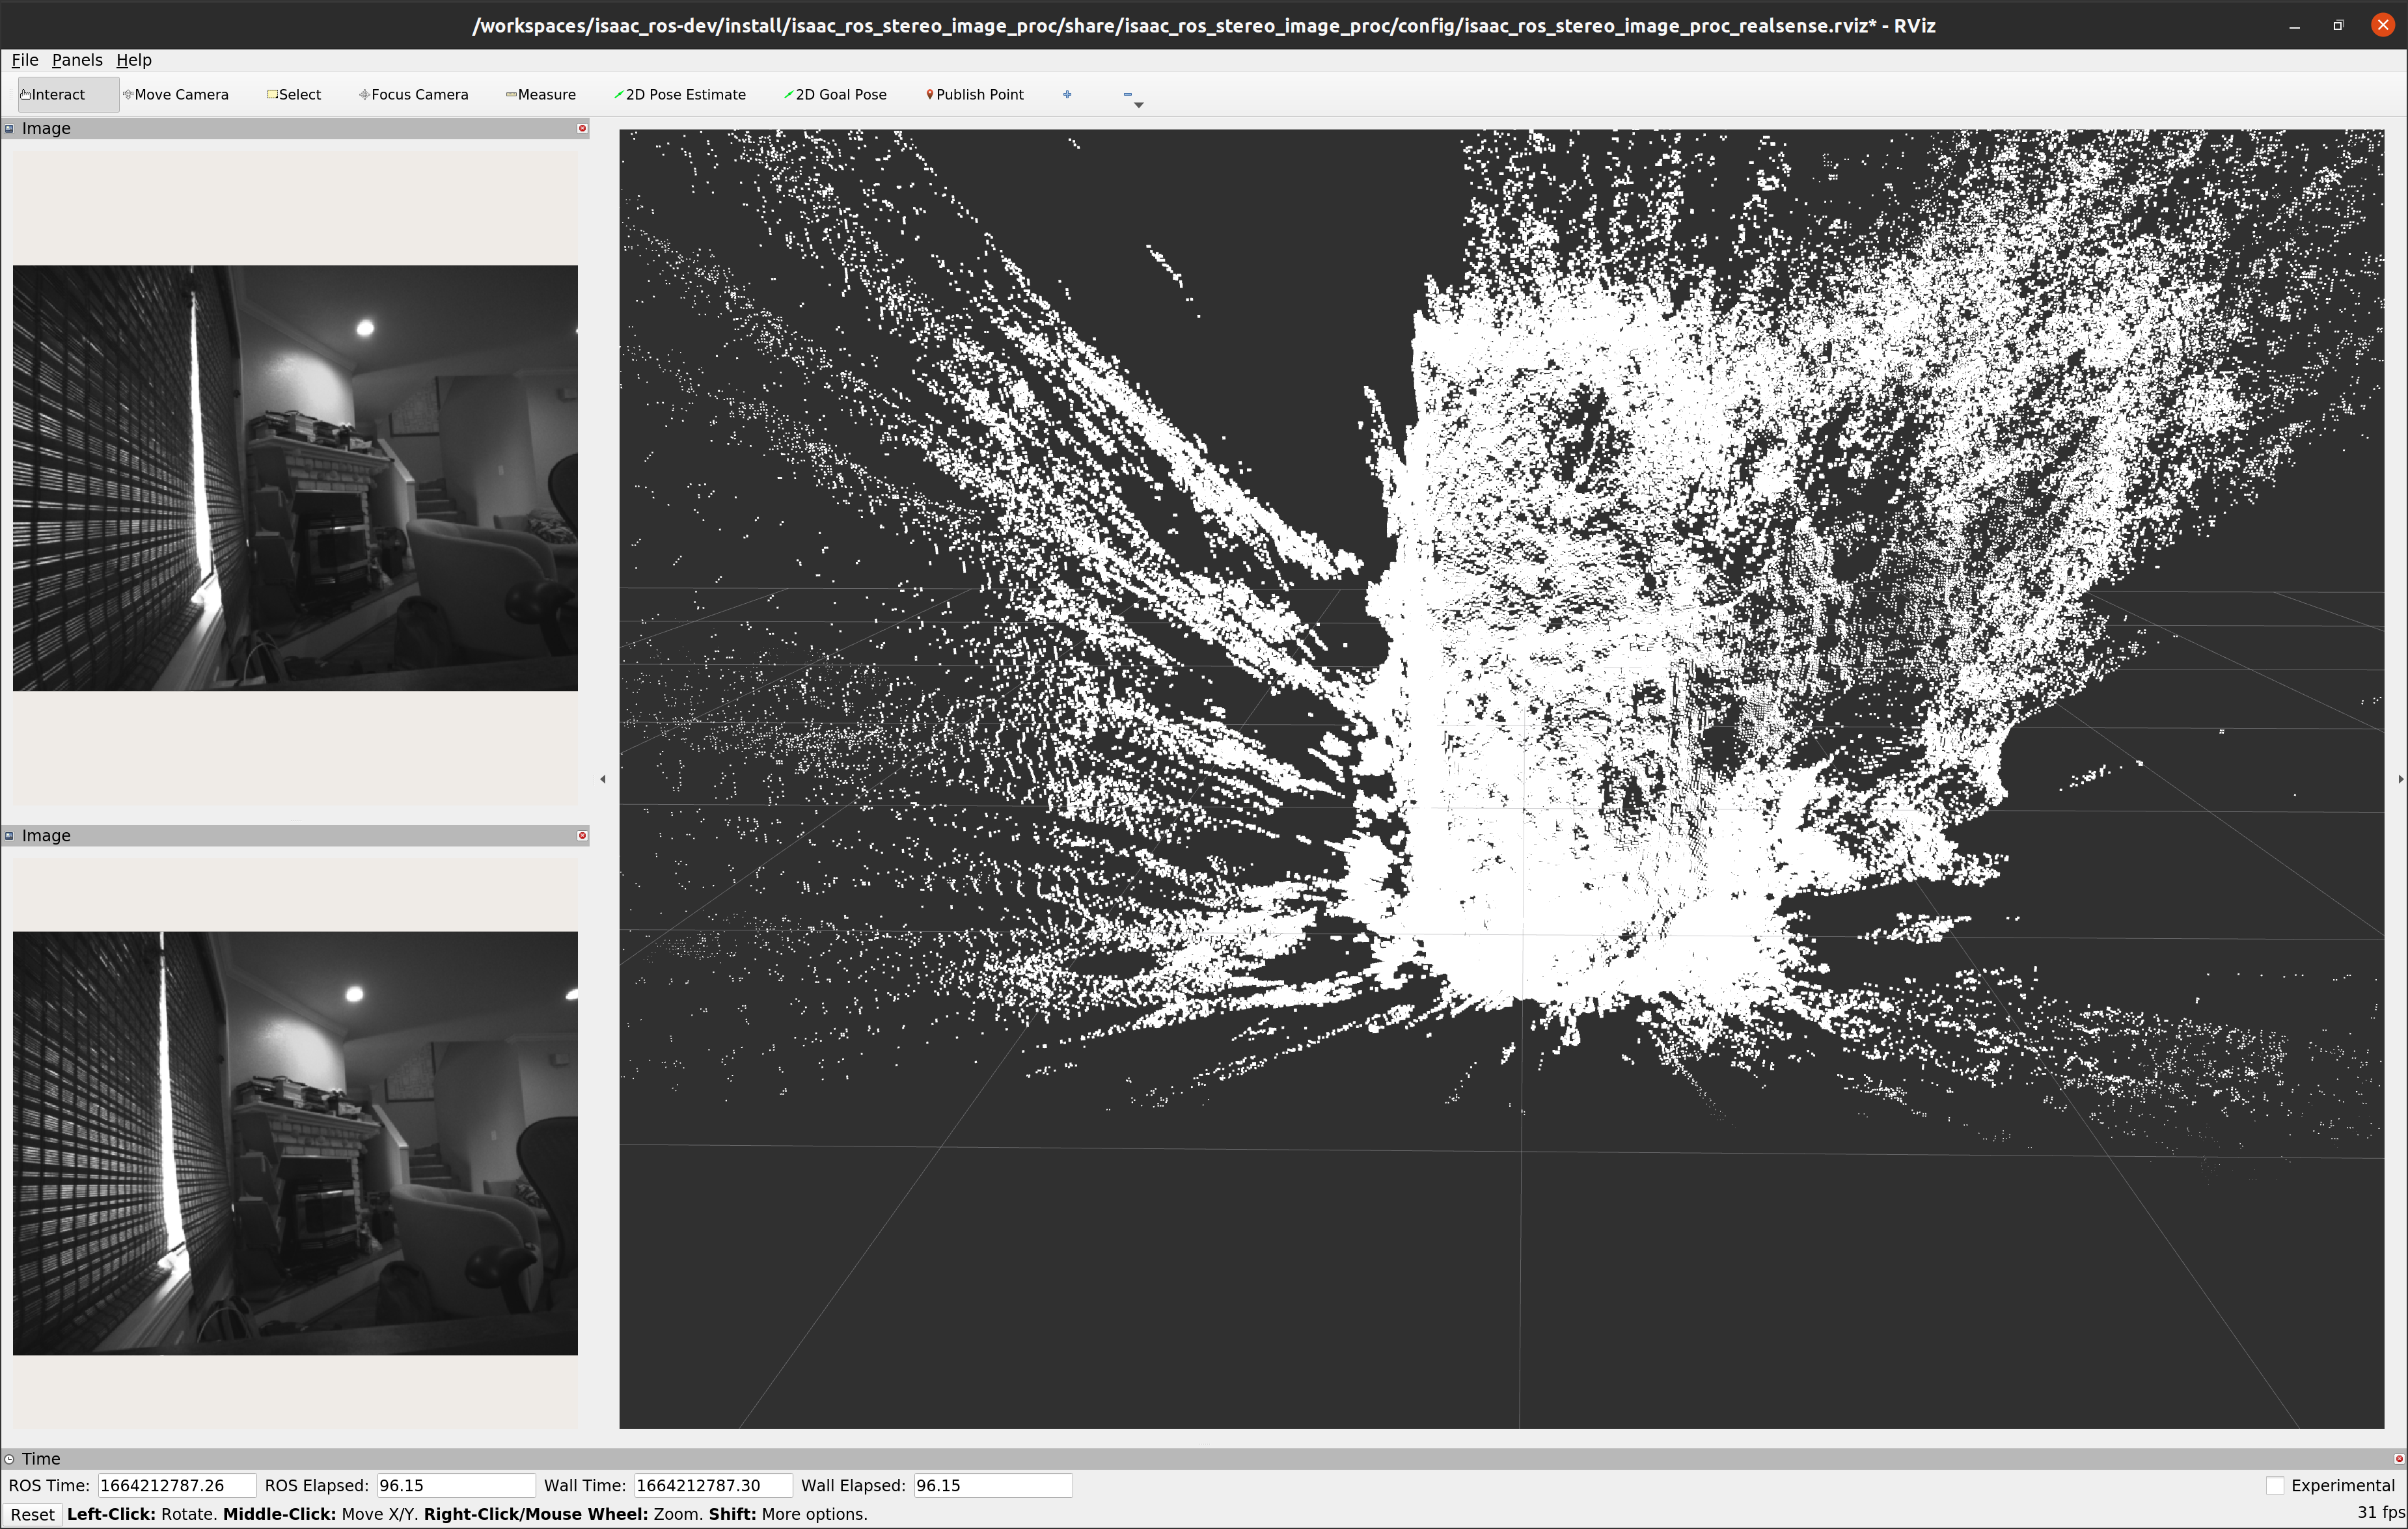
Task: Pick the Measure tool
Action: click(x=541, y=95)
